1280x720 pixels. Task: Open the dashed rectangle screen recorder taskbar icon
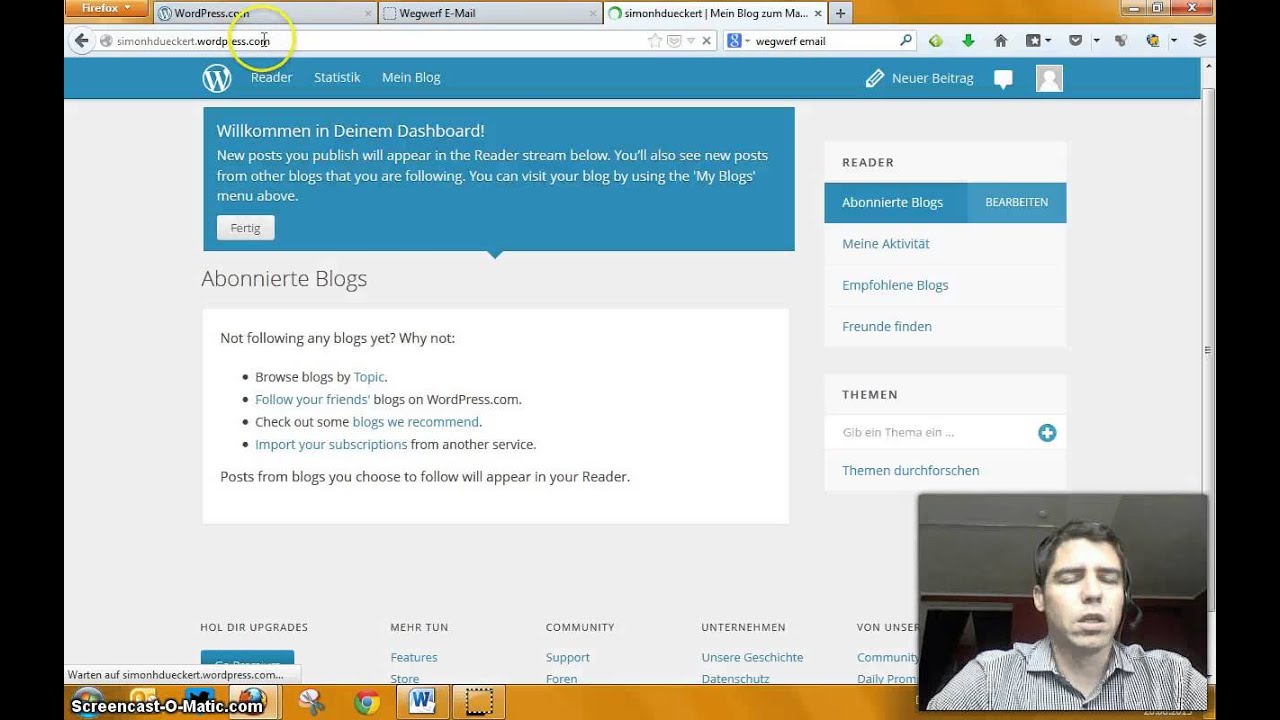click(479, 702)
